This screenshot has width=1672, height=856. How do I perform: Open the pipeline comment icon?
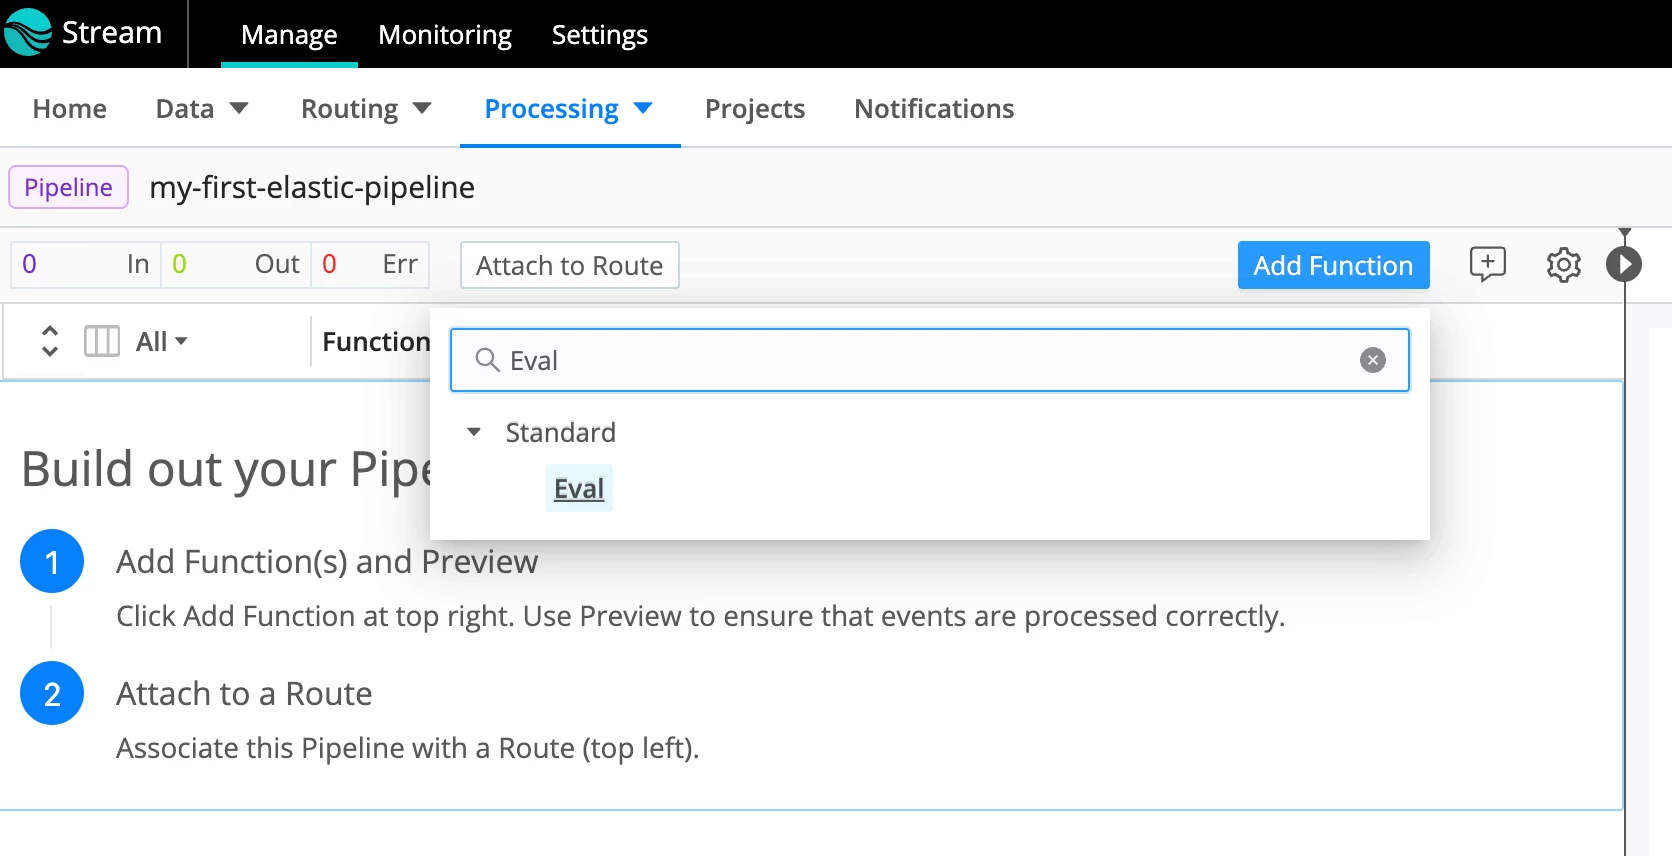(1487, 264)
